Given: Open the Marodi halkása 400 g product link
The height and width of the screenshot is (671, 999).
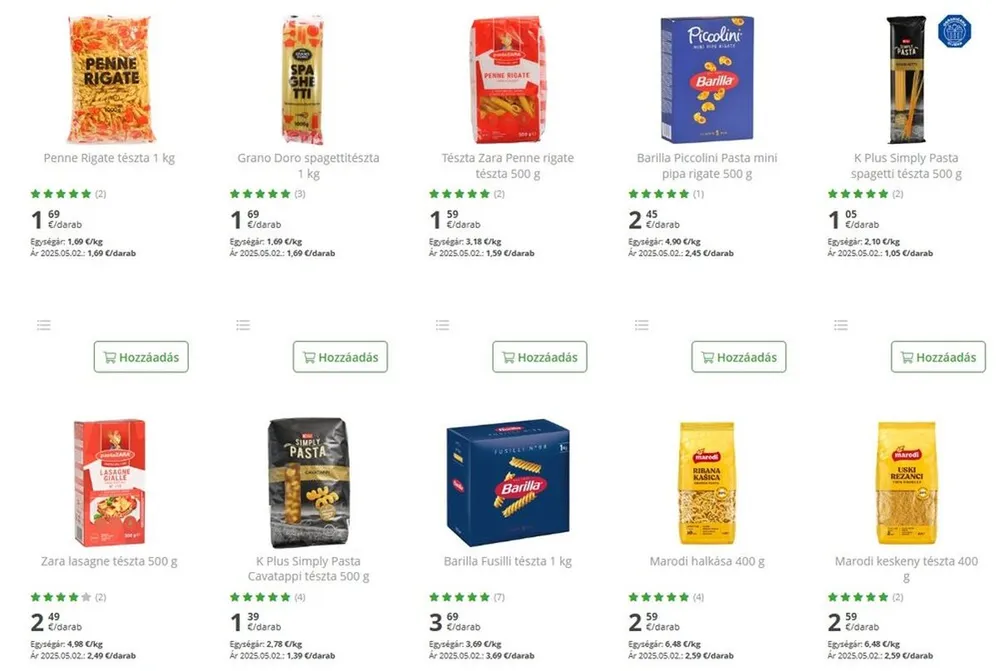Looking at the screenshot, I should (x=707, y=562).
